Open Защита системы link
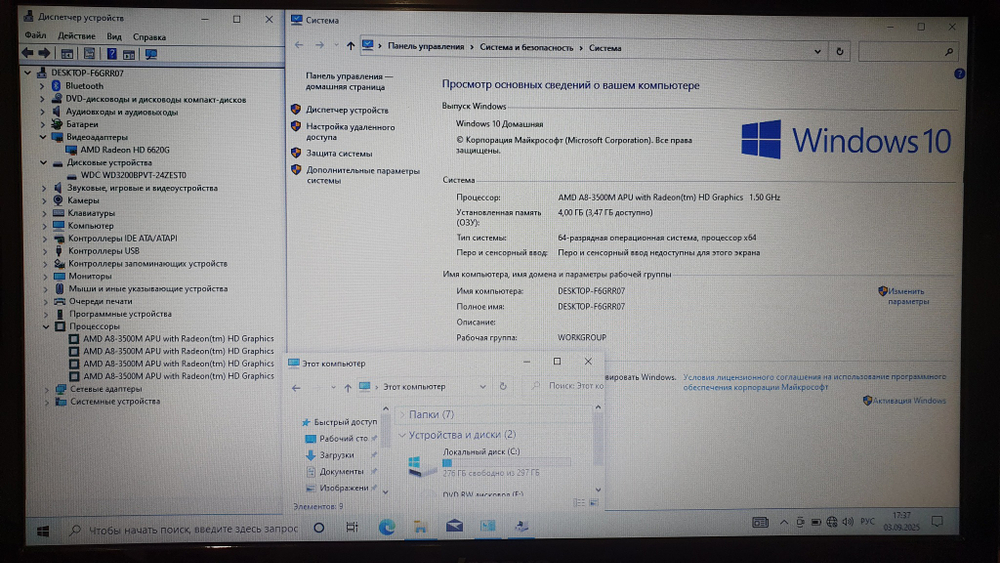This screenshot has height=563, width=1000. pyautogui.click(x=339, y=153)
